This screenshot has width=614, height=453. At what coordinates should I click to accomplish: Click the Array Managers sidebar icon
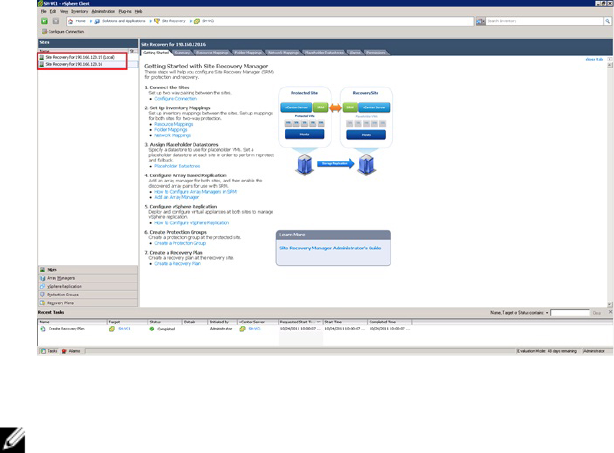coord(43,278)
